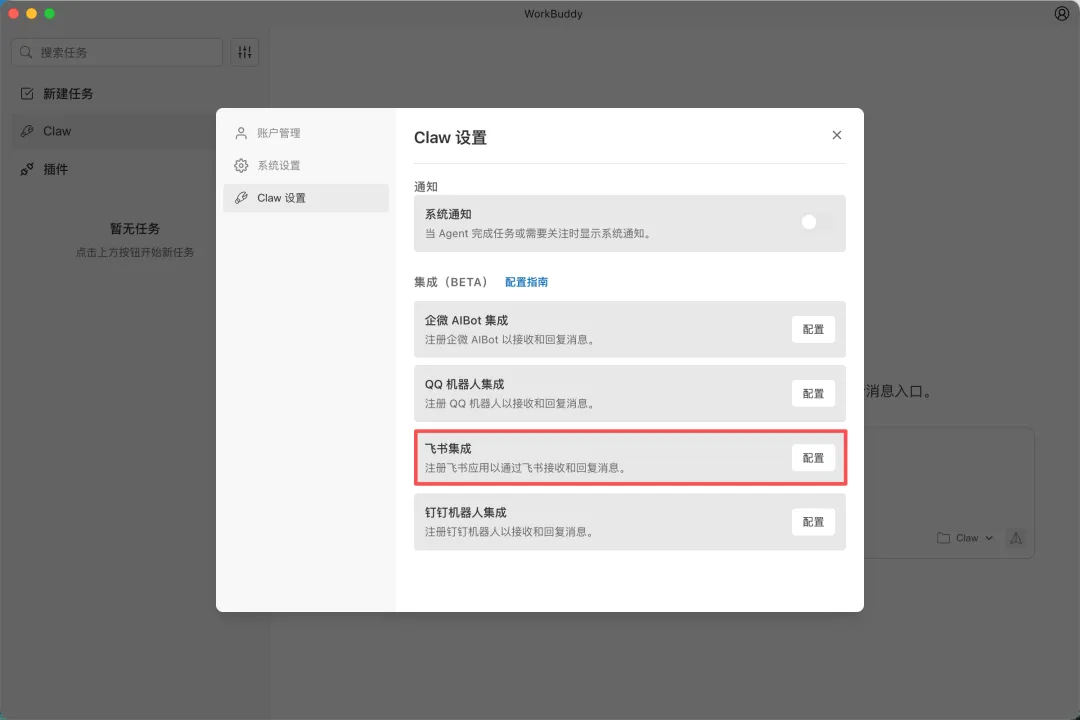The height and width of the screenshot is (720, 1080).
Task: Select 新建任务 in main sidebar
Action: (x=134, y=94)
